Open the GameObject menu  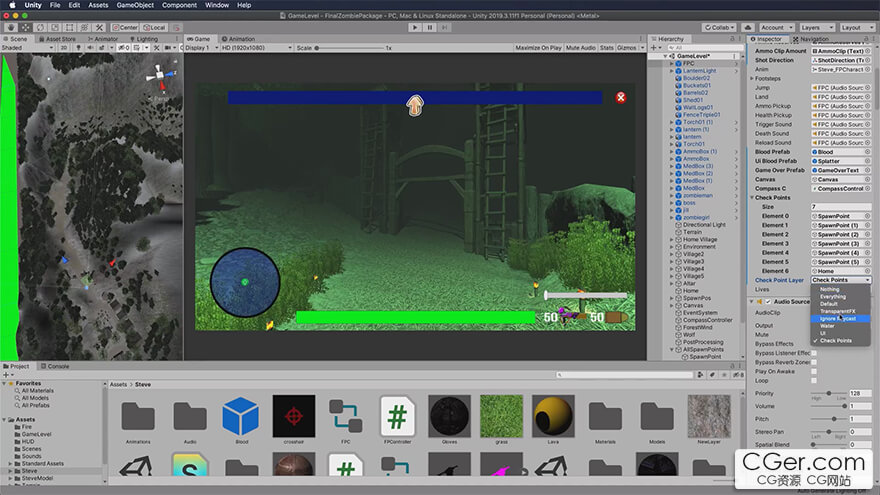[135, 5]
